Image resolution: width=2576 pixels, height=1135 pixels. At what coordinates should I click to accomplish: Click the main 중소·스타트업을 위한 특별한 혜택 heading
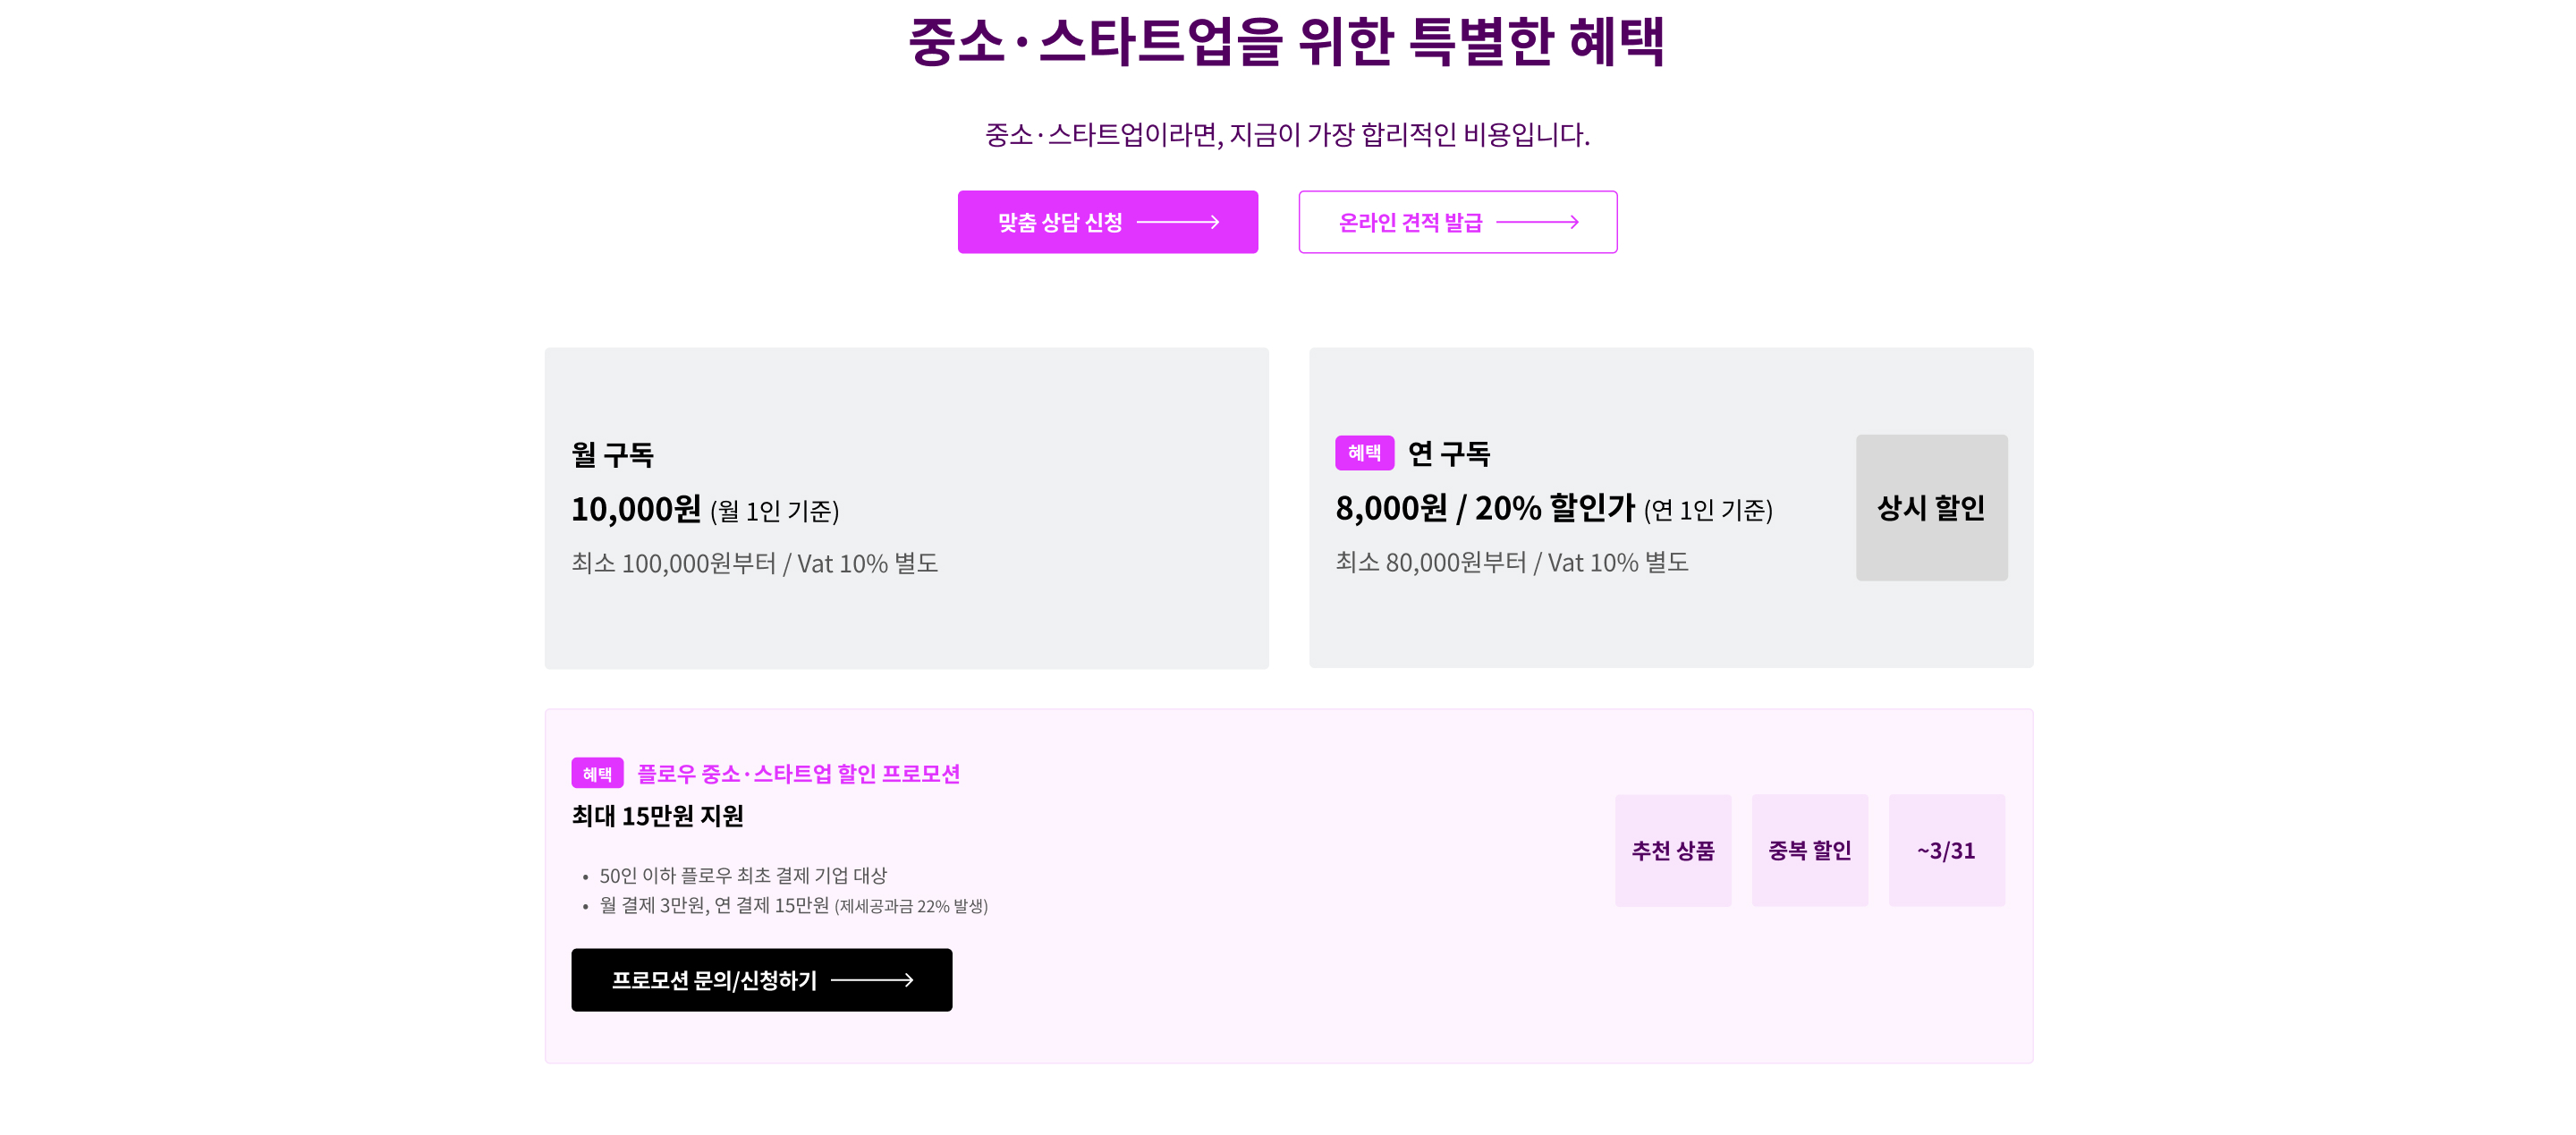[x=1286, y=41]
